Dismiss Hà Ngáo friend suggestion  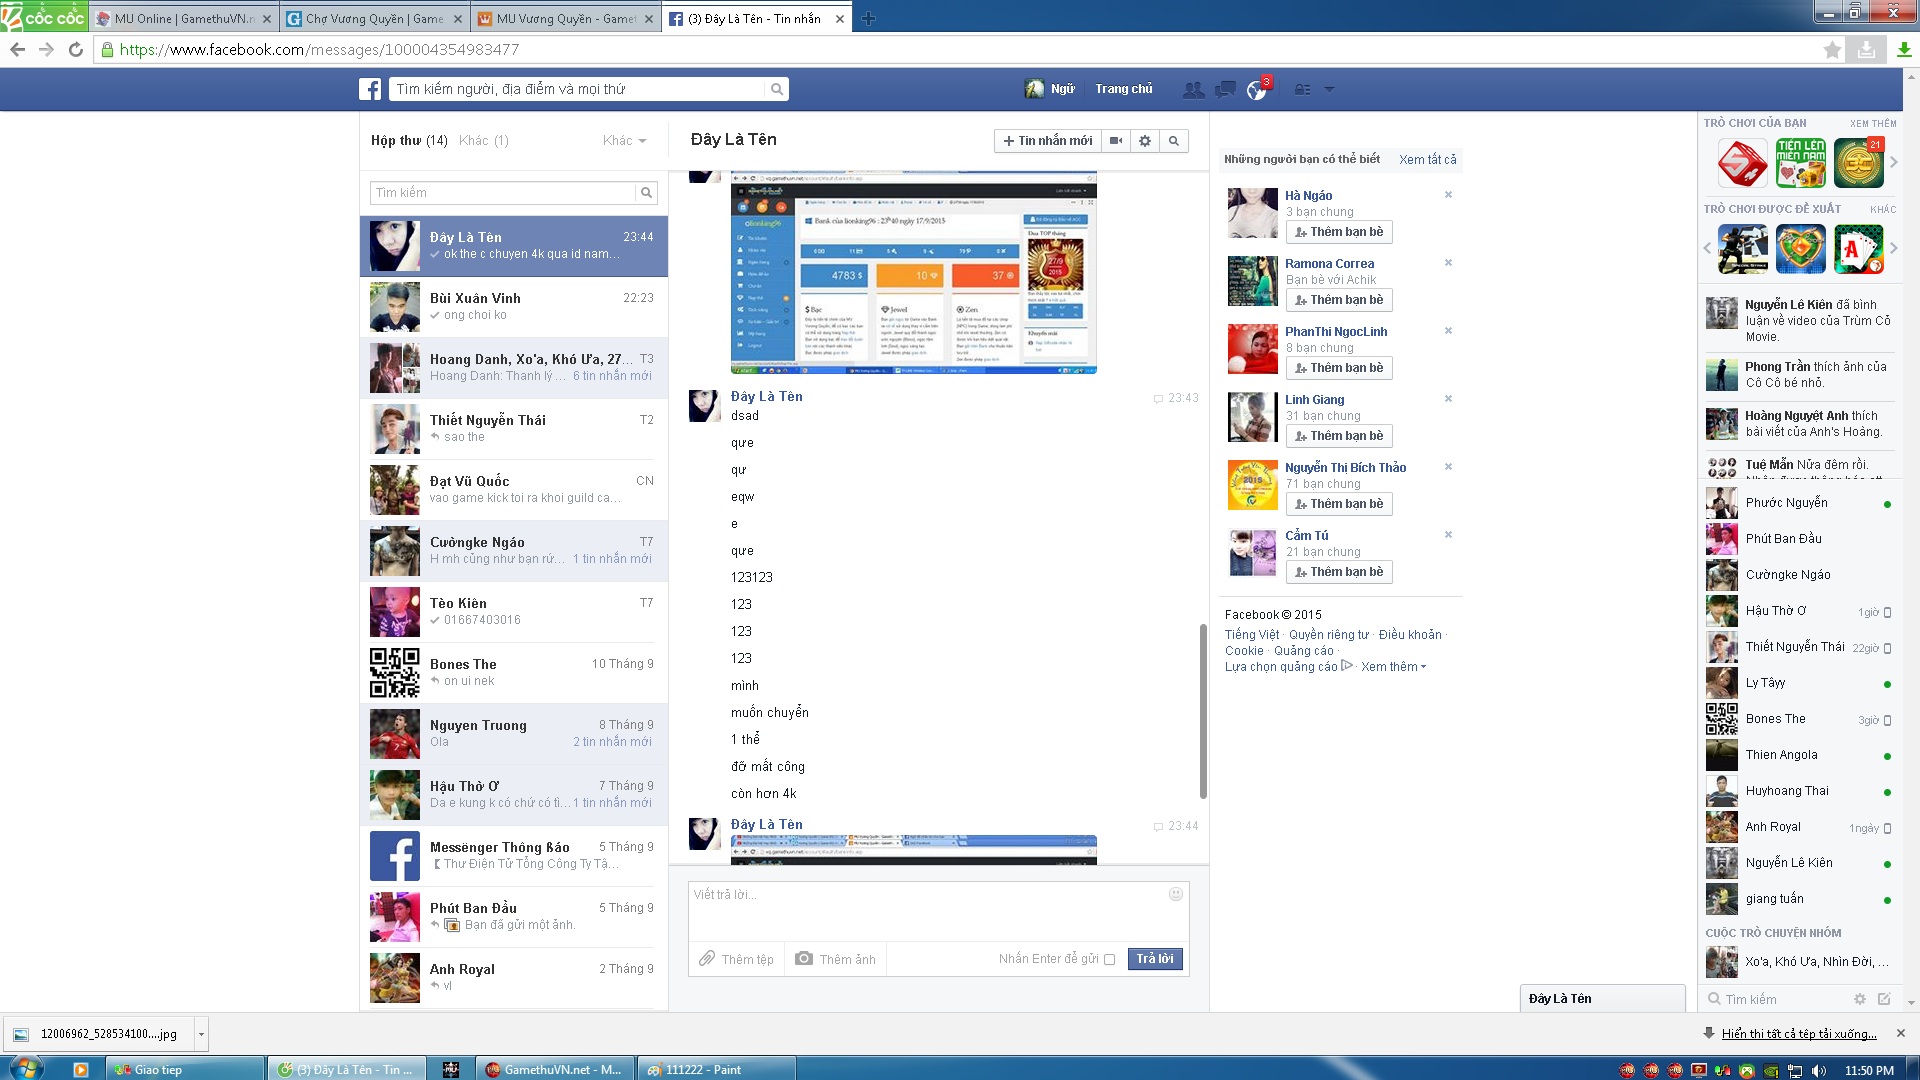(1448, 195)
